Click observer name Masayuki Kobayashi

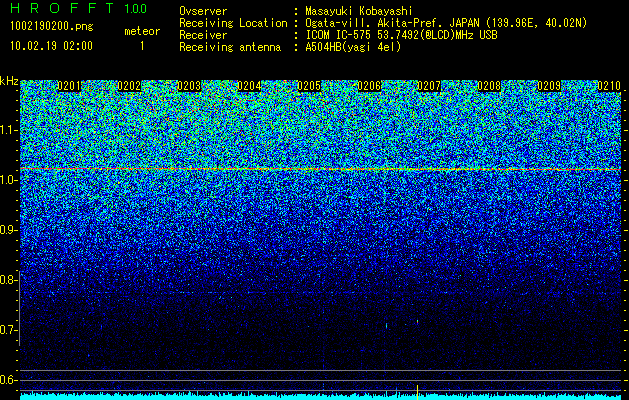[359, 11]
